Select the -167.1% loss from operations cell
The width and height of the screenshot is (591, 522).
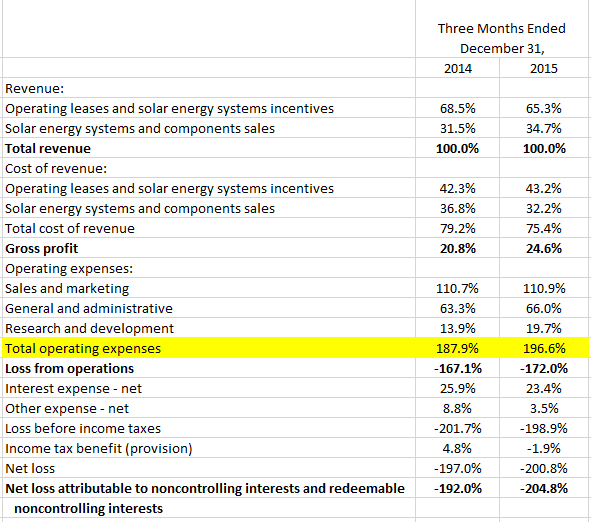pos(458,368)
